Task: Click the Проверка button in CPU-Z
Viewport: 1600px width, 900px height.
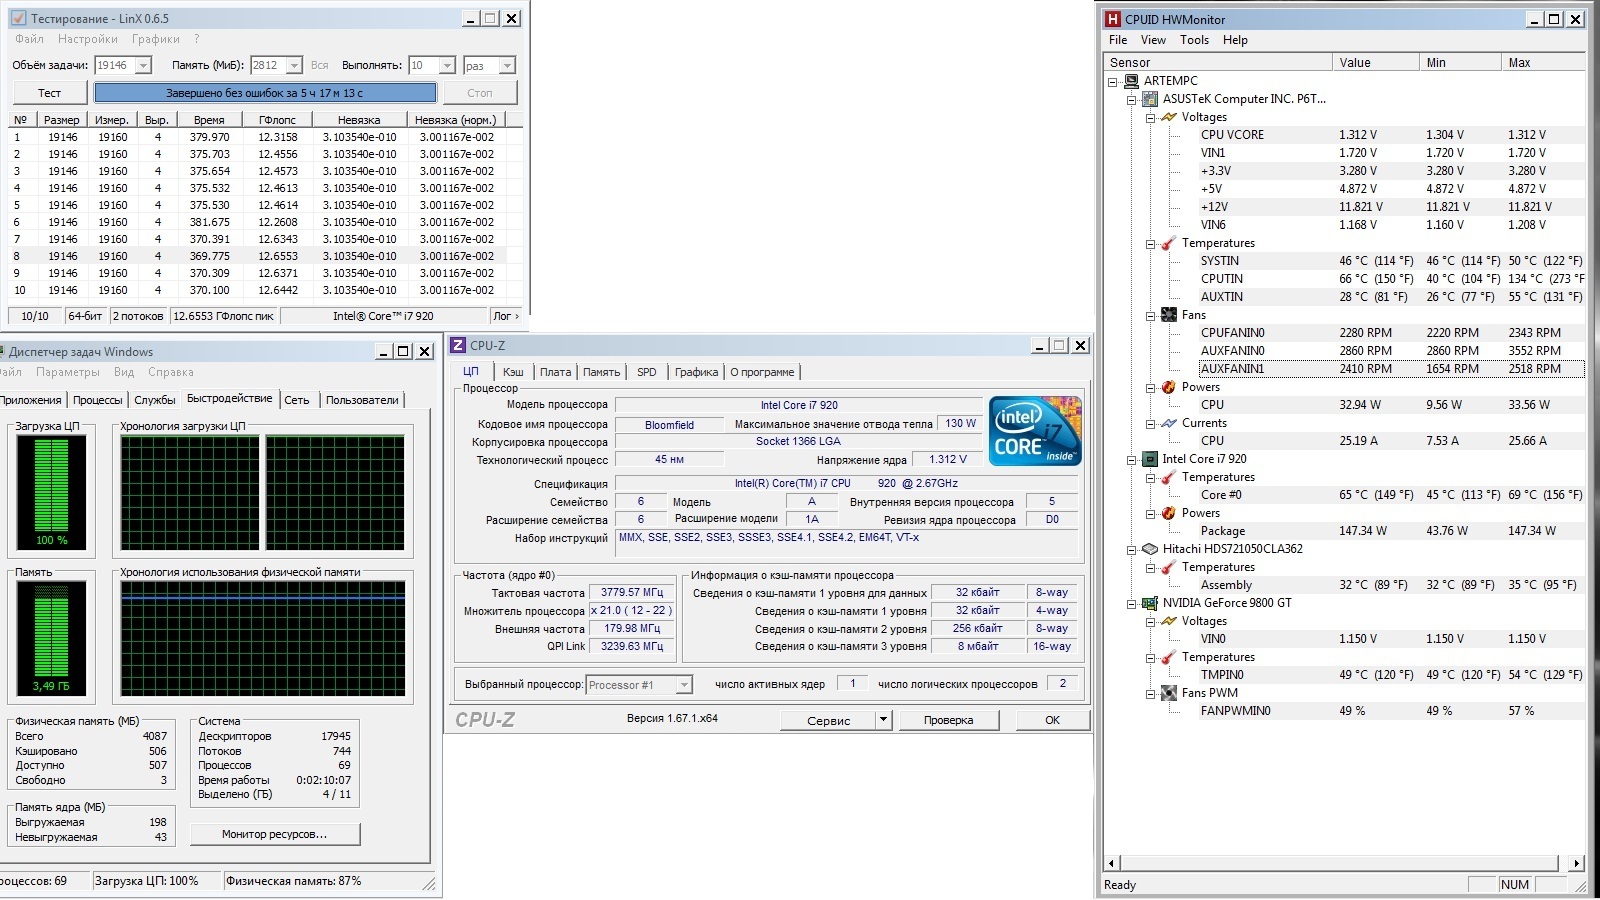Action: click(x=948, y=720)
